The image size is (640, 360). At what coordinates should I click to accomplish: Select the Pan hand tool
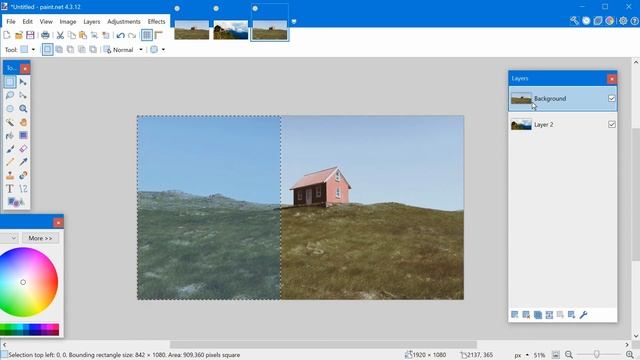(x=23, y=122)
